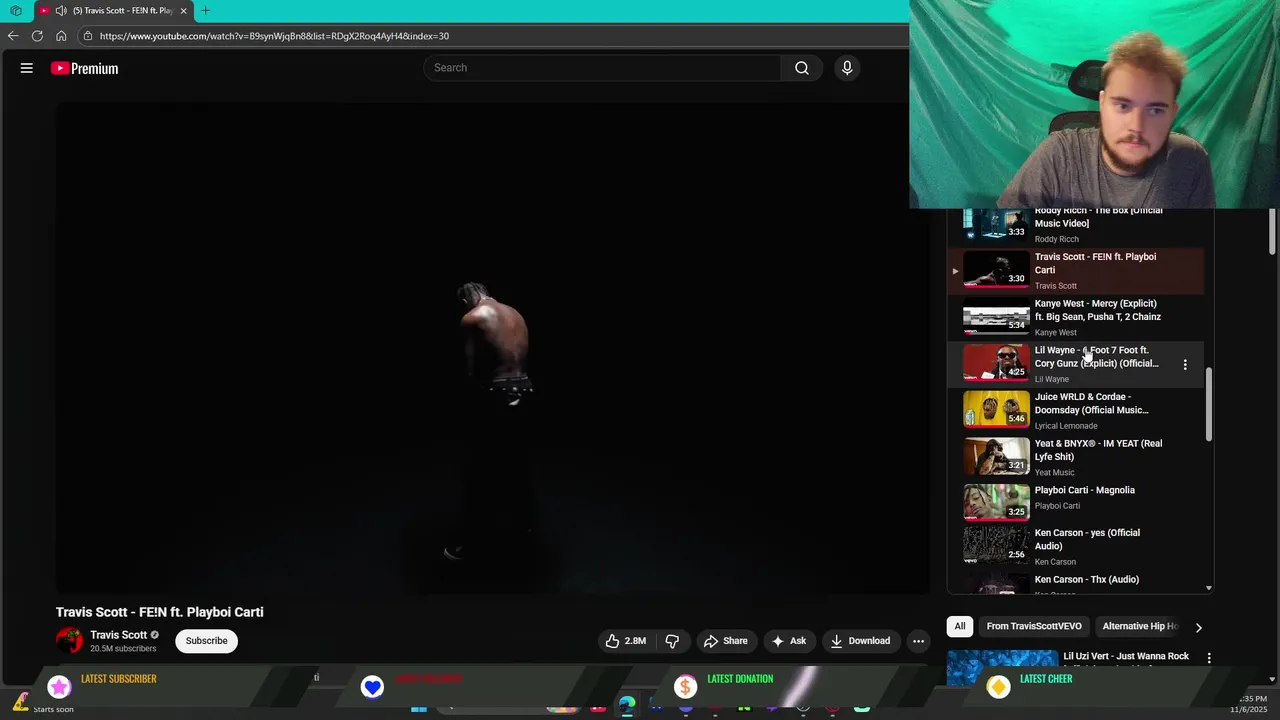The height and width of the screenshot is (720, 1280).
Task: Open options for Lil Uzi Vert video
Action: click(1209, 658)
